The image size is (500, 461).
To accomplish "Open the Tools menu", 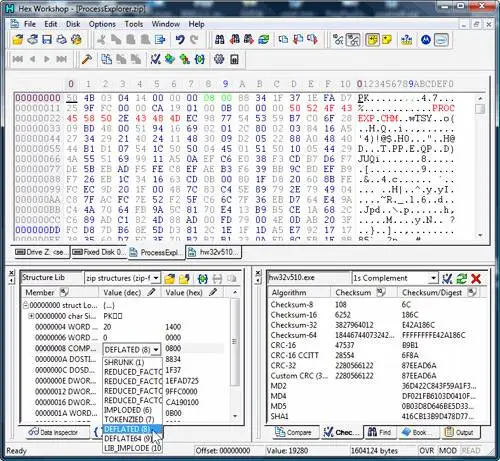I will click(x=134, y=24).
